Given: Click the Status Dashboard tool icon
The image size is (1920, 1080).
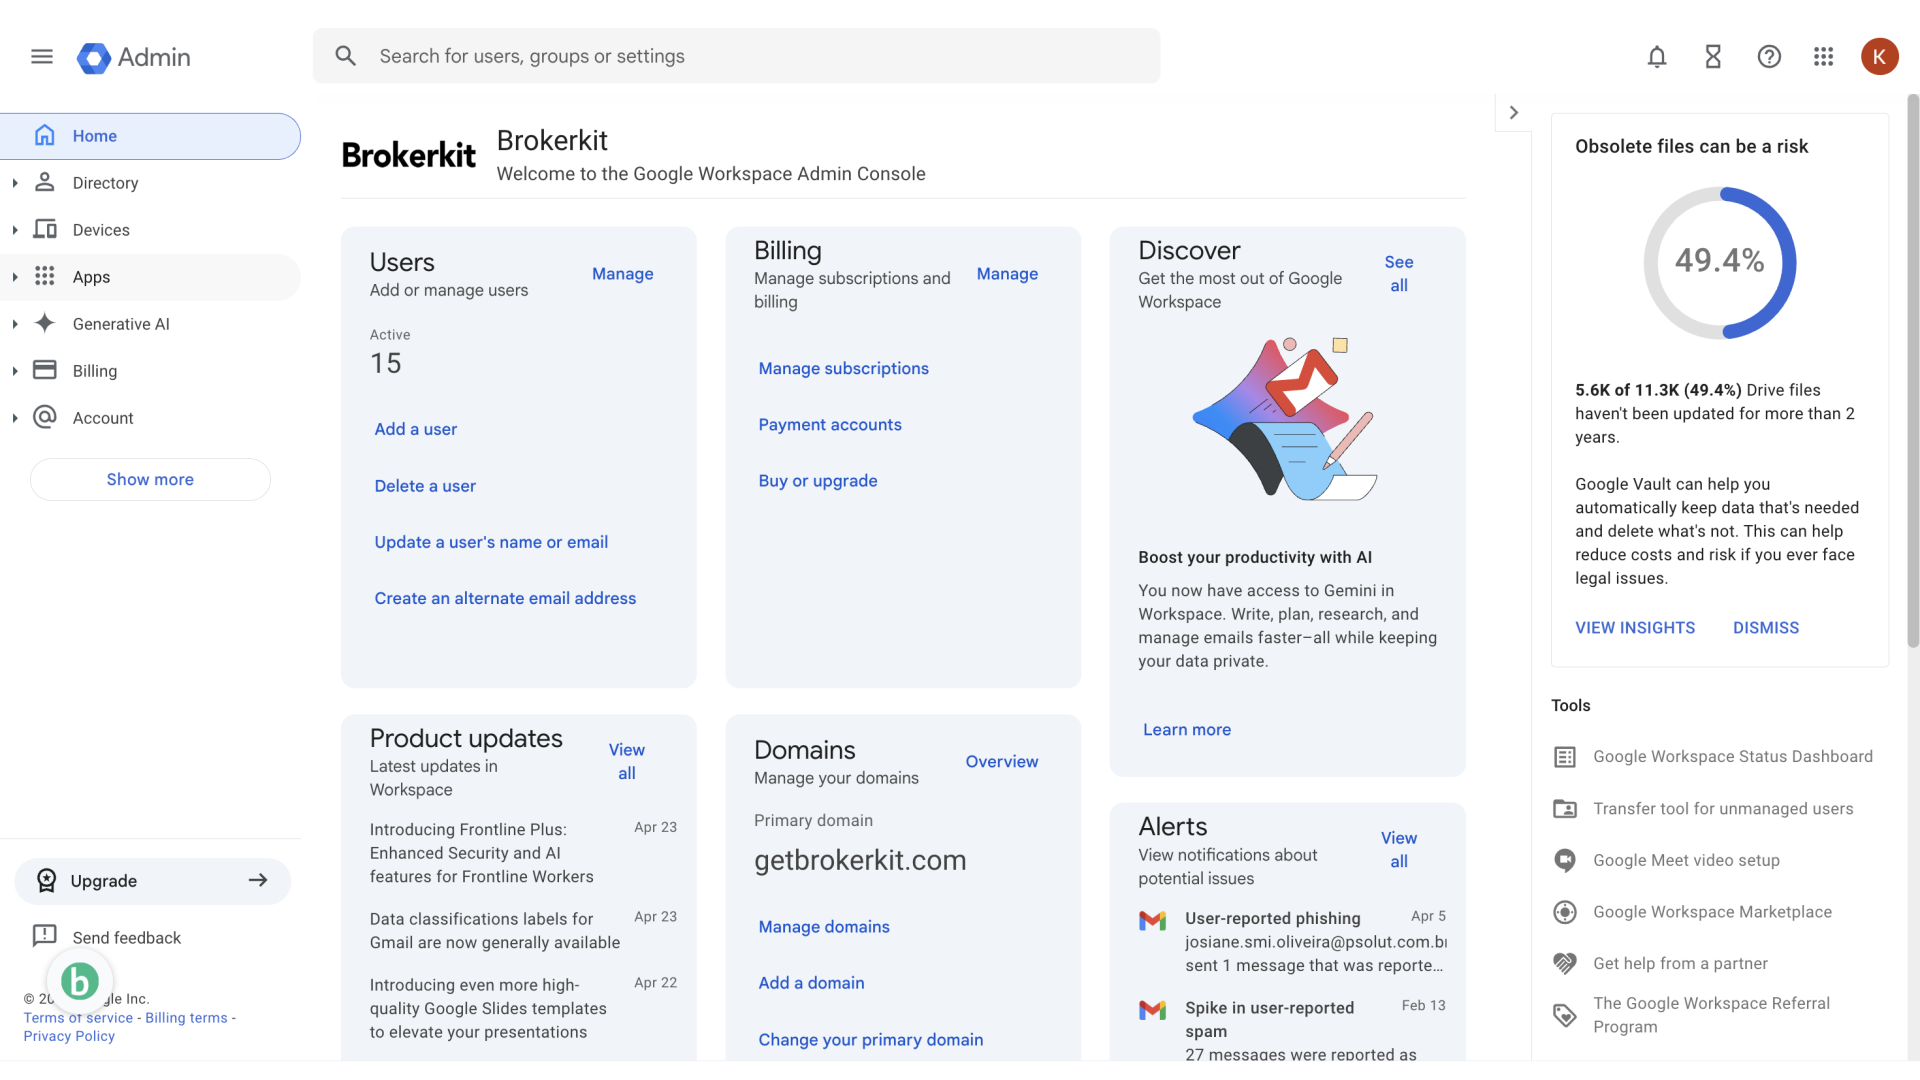Looking at the screenshot, I should 1565,757.
